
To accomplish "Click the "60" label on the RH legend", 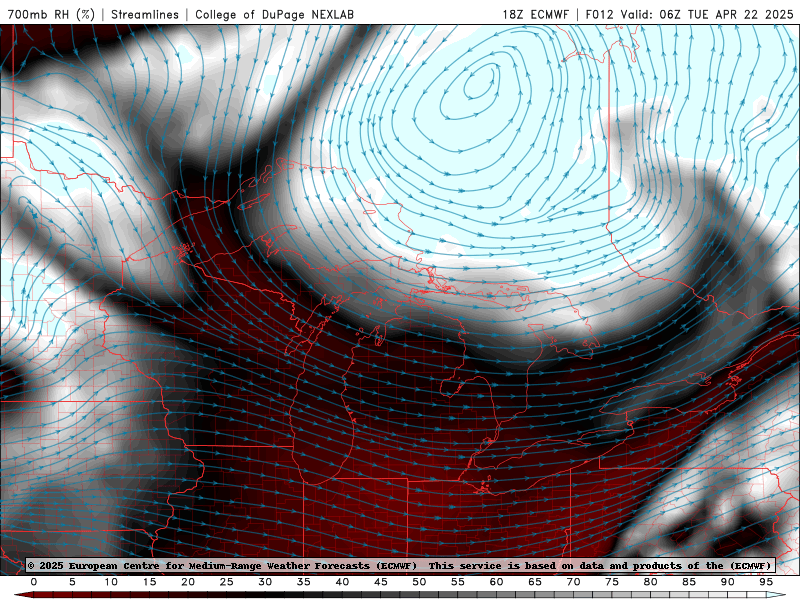I will click(x=496, y=582).
